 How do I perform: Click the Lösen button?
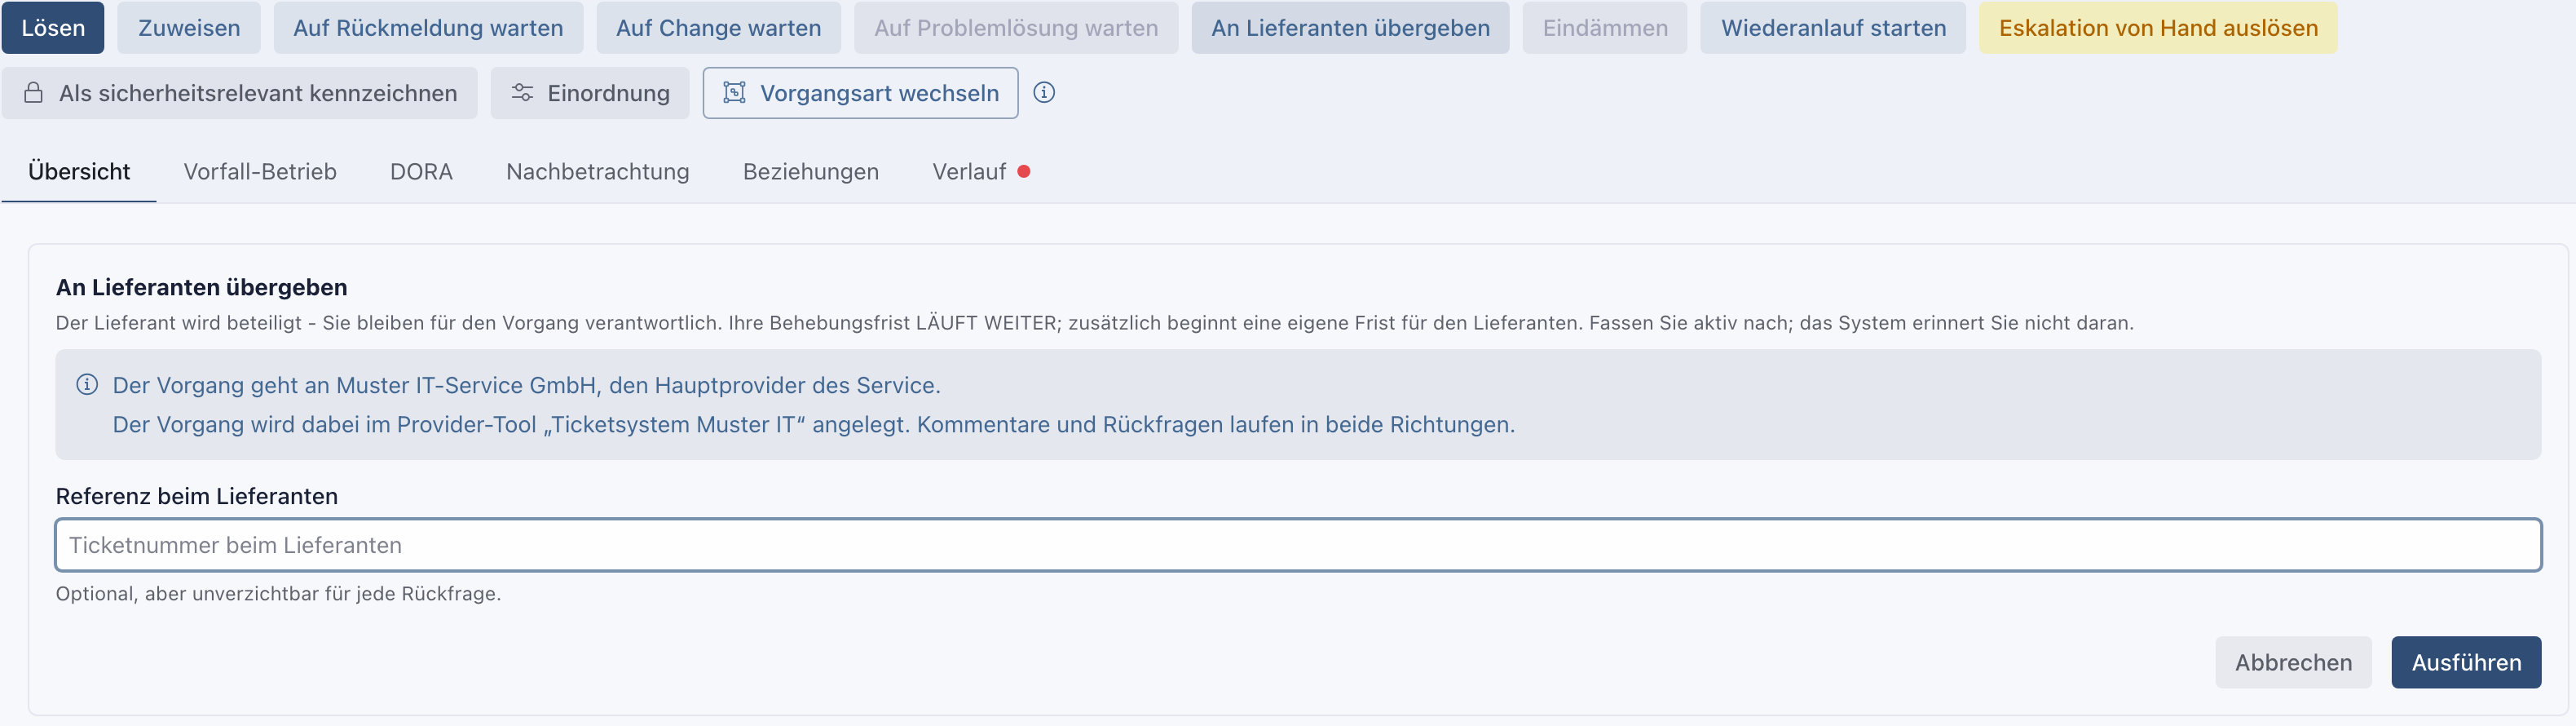click(53, 28)
